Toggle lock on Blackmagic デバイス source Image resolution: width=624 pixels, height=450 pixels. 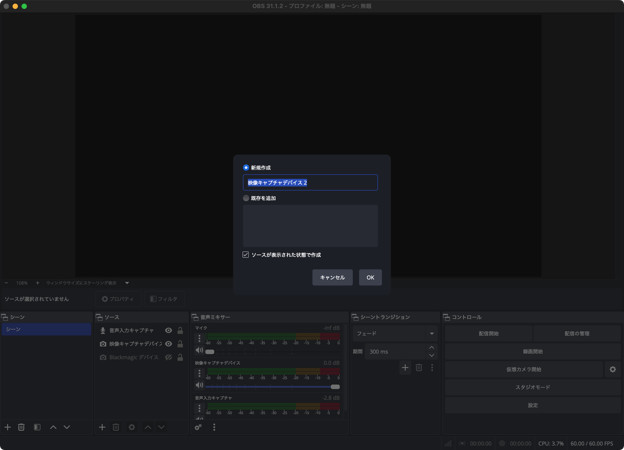pyautogui.click(x=180, y=357)
